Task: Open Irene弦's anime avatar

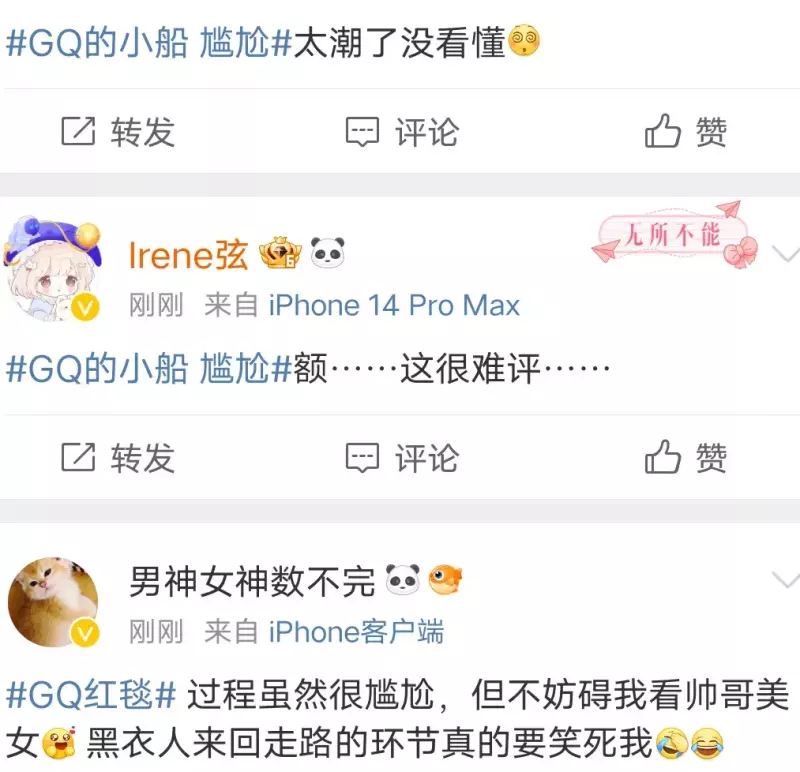Action: coord(53,269)
